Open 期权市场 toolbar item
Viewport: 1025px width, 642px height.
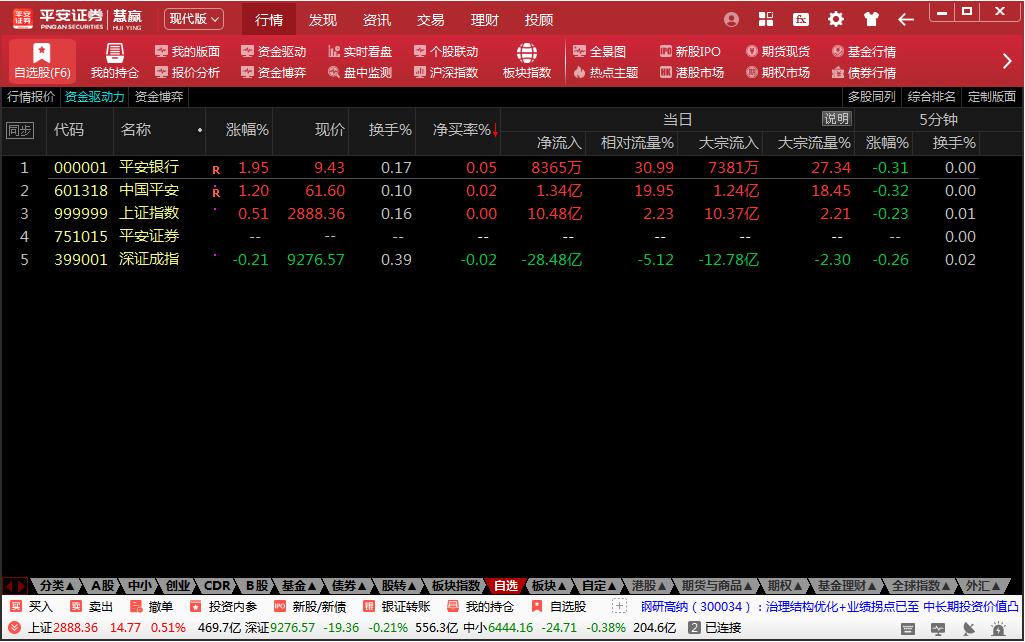(x=779, y=73)
